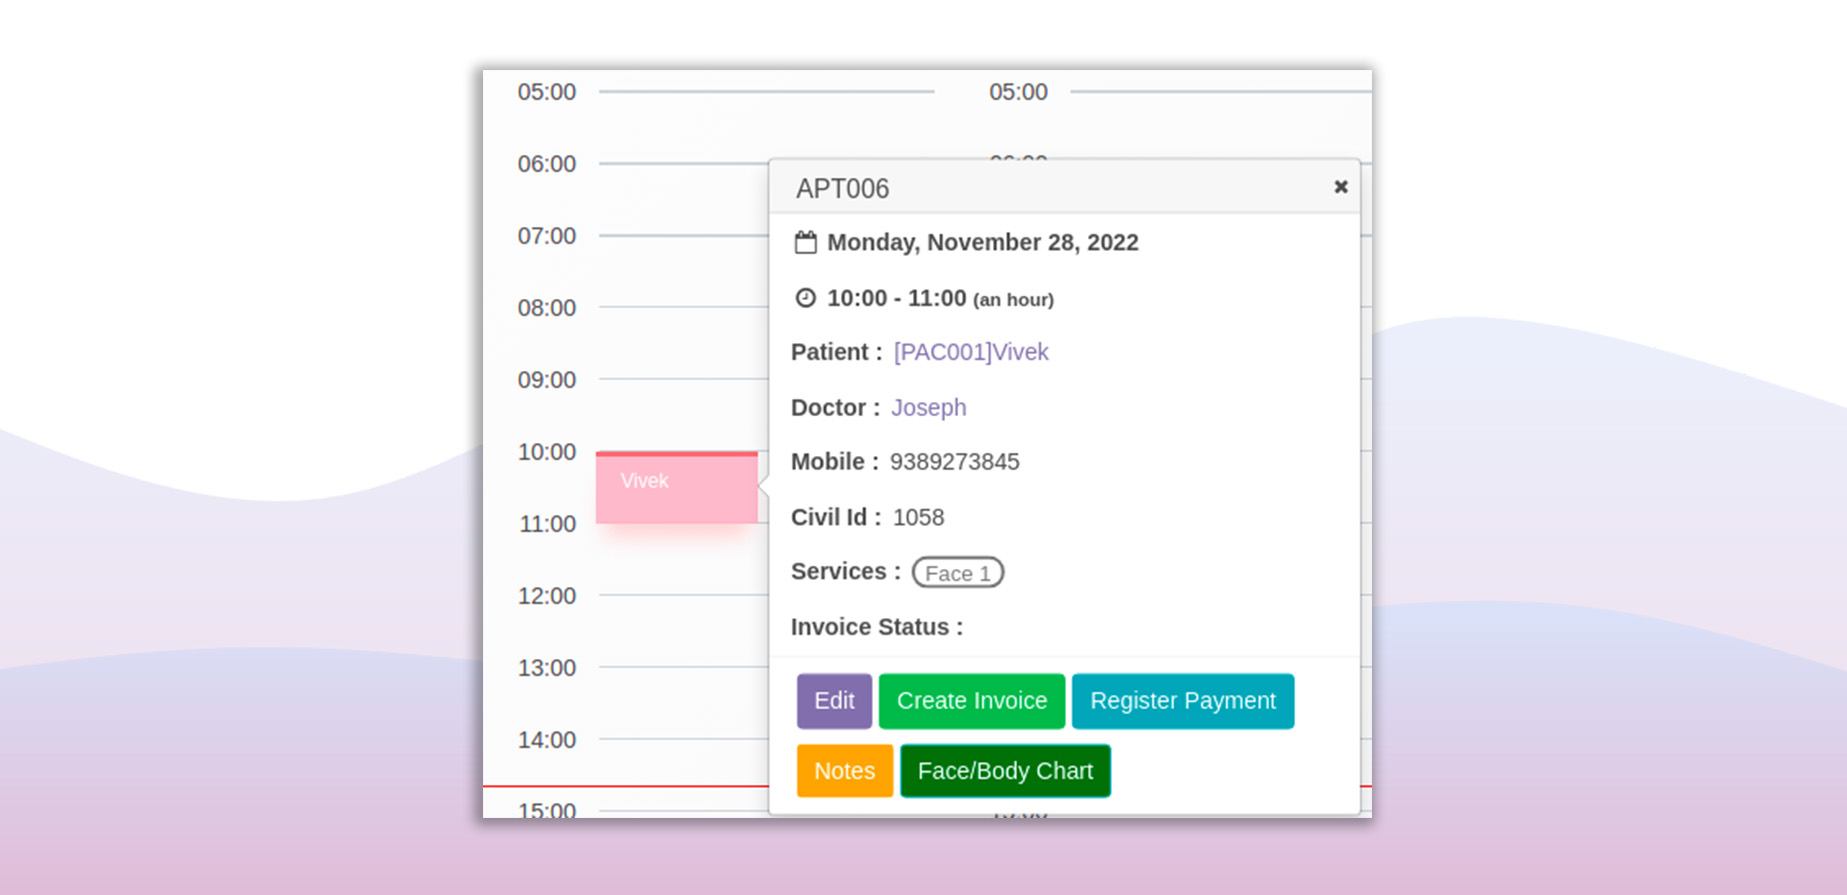Click the calendar icon beside the date
Image resolution: width=1847 pixels, height=895 pixels.
click(805, 243)
